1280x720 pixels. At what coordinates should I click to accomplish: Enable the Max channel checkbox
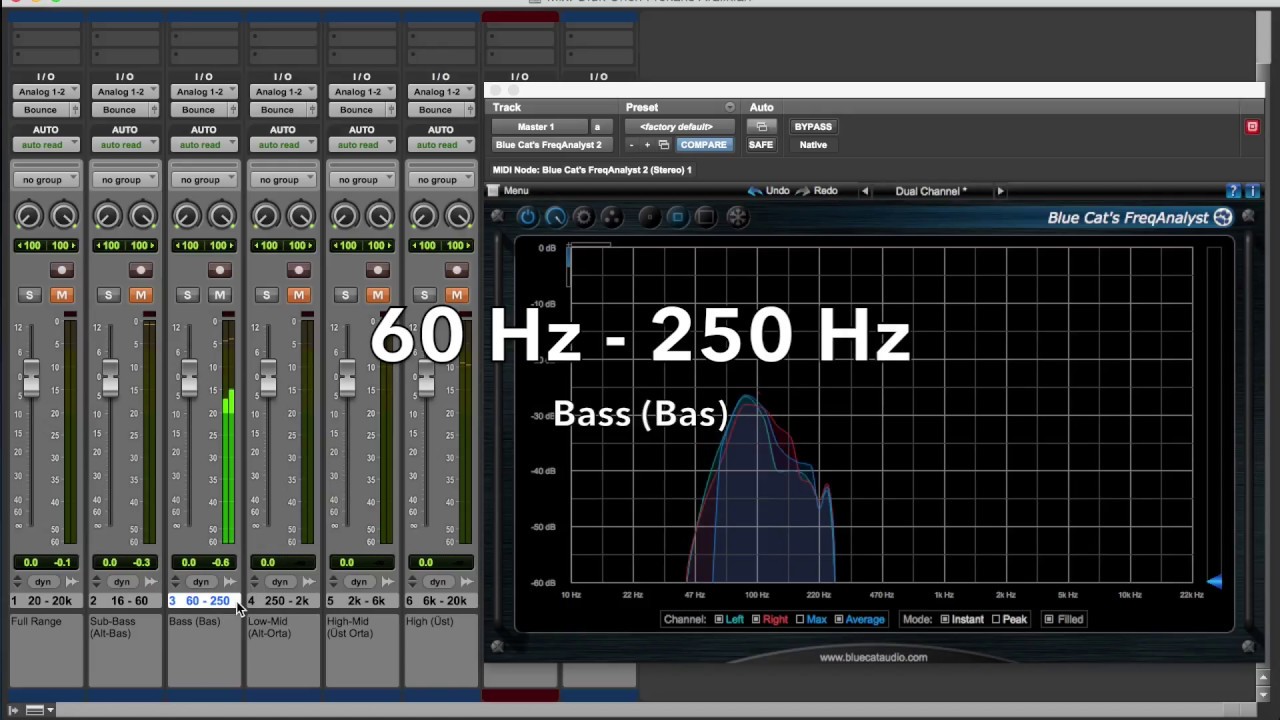799,620
